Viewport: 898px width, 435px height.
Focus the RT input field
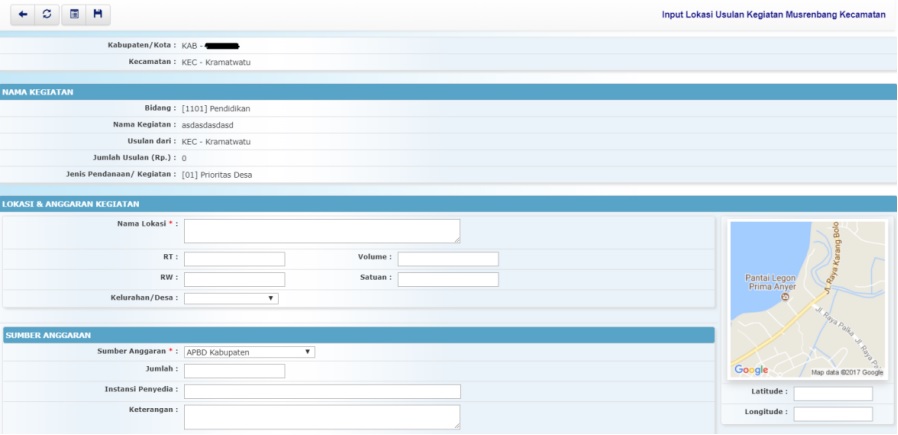tap(234, 259)
